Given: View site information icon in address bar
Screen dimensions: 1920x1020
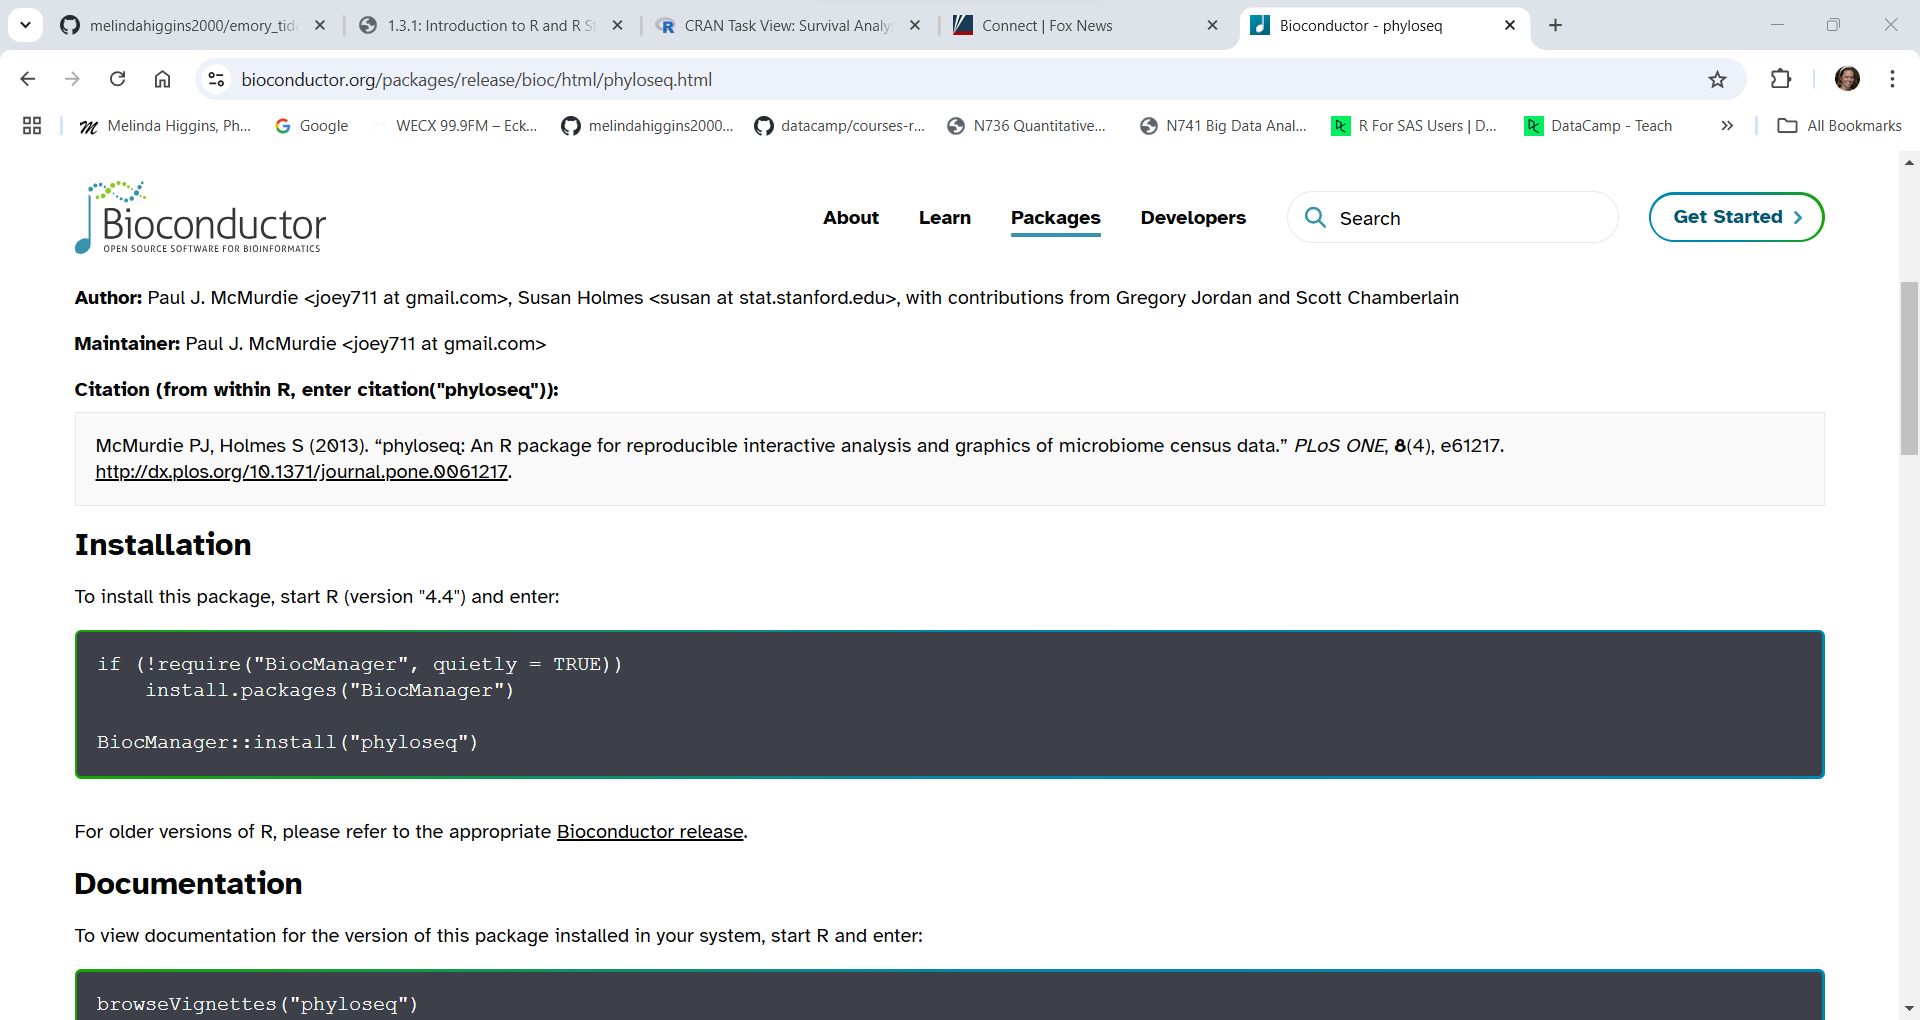Looking at the screenshot, I should (216, 79).
